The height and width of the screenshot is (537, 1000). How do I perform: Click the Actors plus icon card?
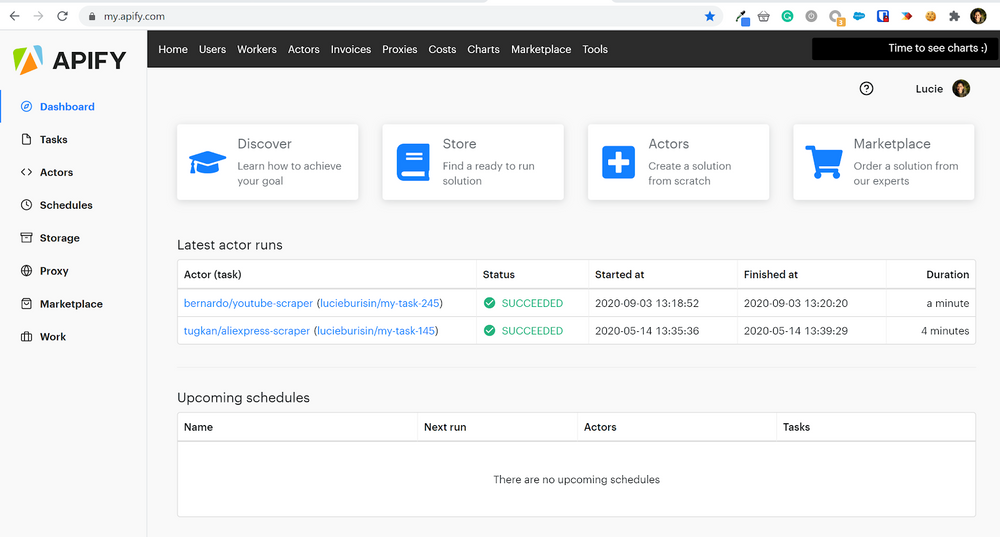[618, 161]
